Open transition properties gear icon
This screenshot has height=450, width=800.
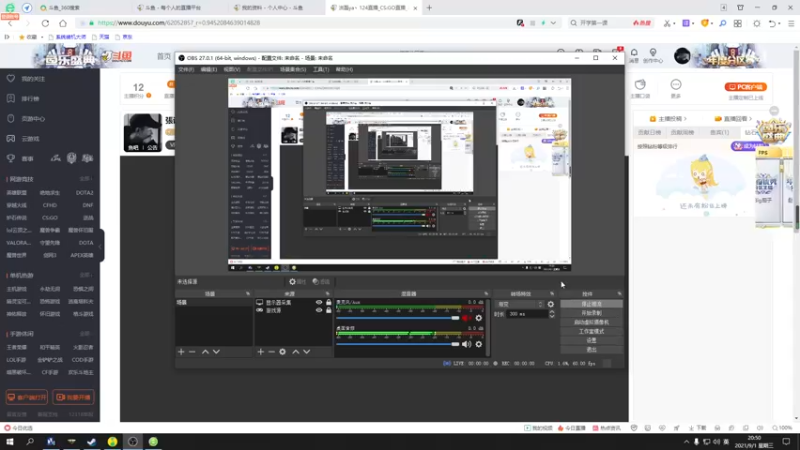(x=551, y=304)
